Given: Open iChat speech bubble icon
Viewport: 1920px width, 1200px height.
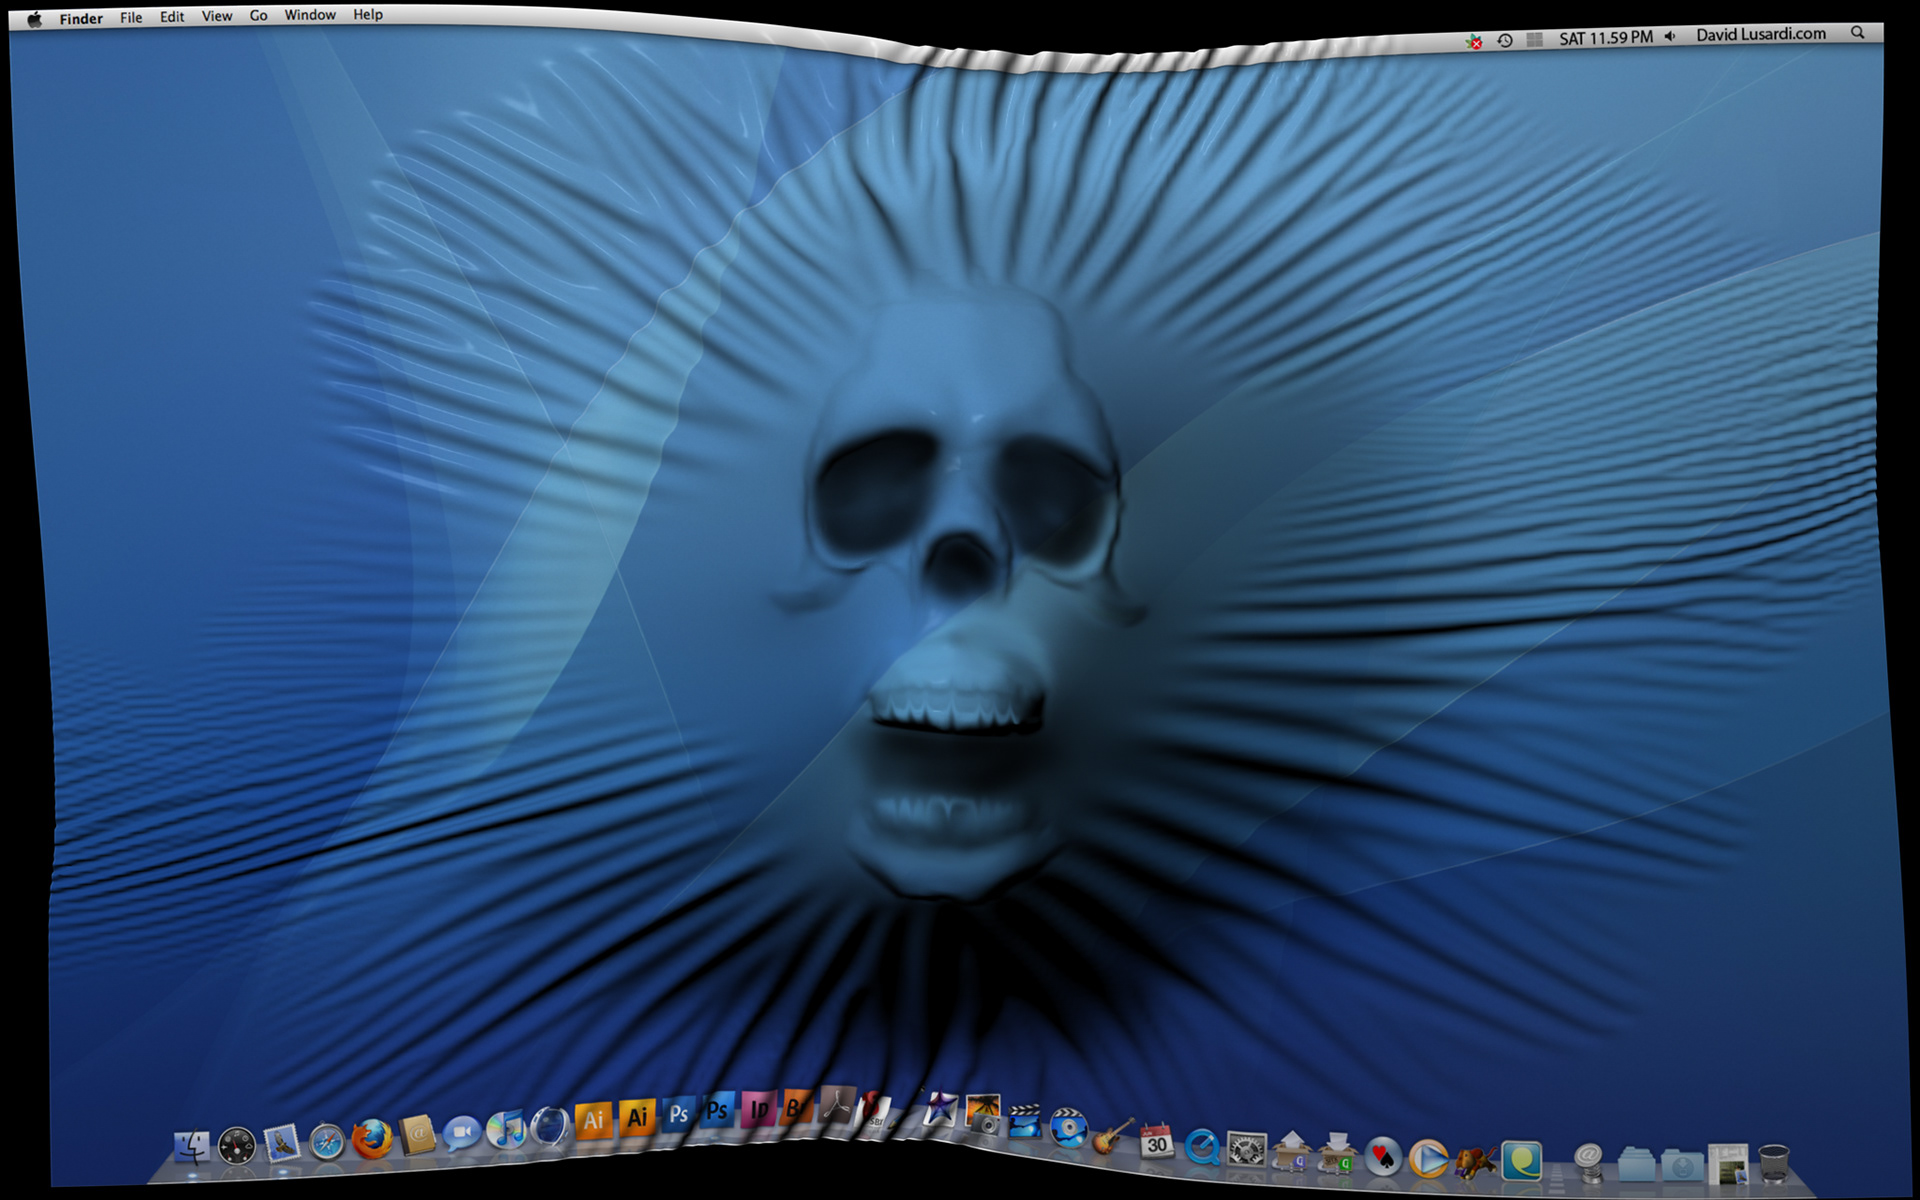Looking at the screenshot, I should (x=461, y=1134).
